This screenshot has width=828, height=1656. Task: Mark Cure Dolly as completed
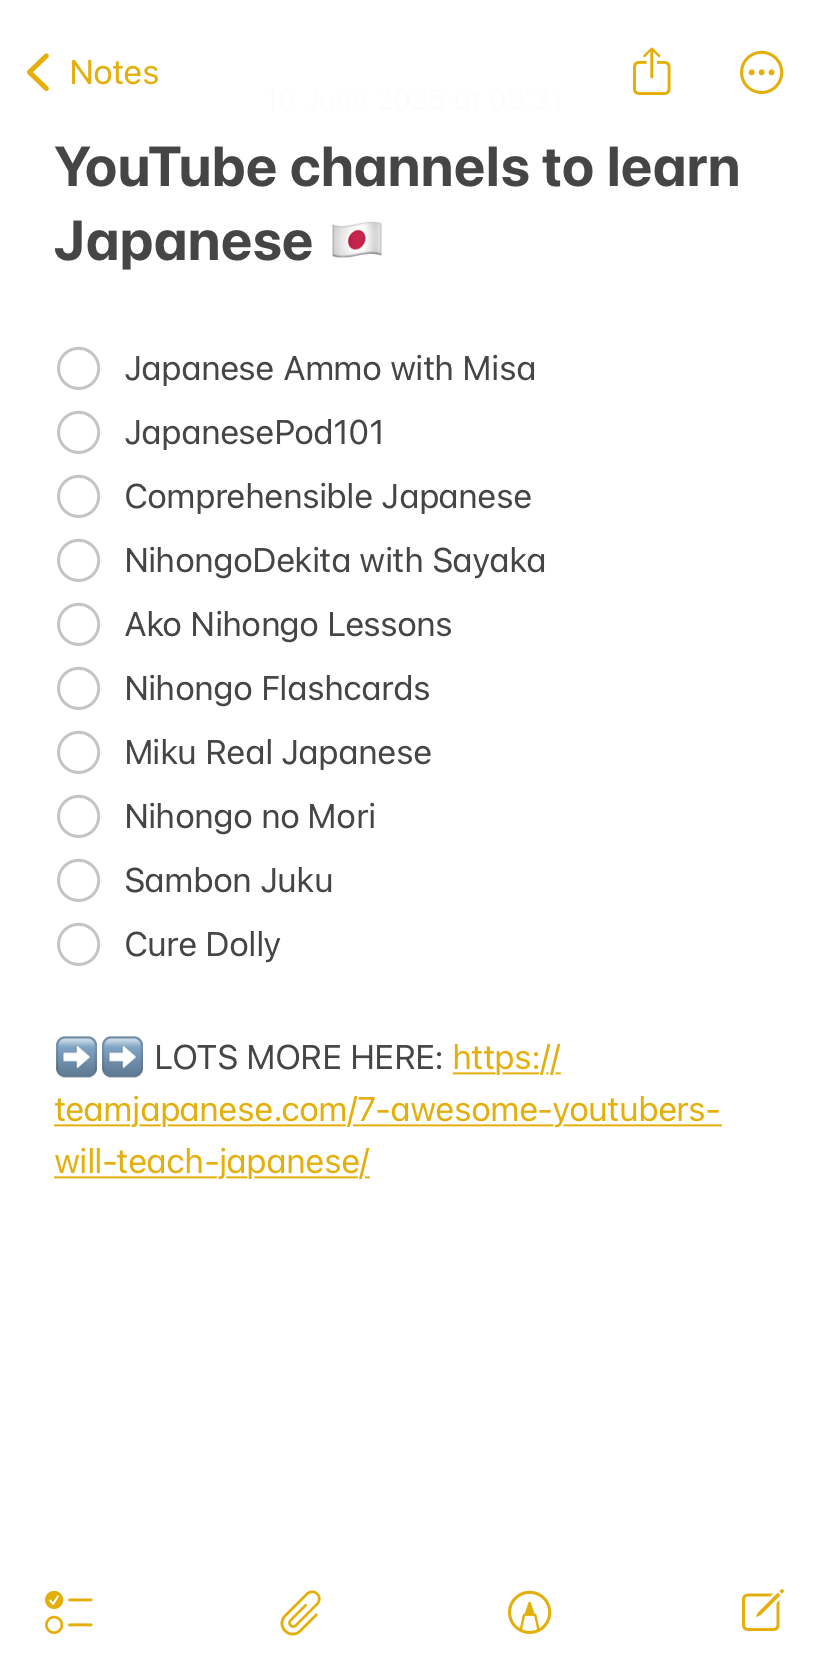79,944
